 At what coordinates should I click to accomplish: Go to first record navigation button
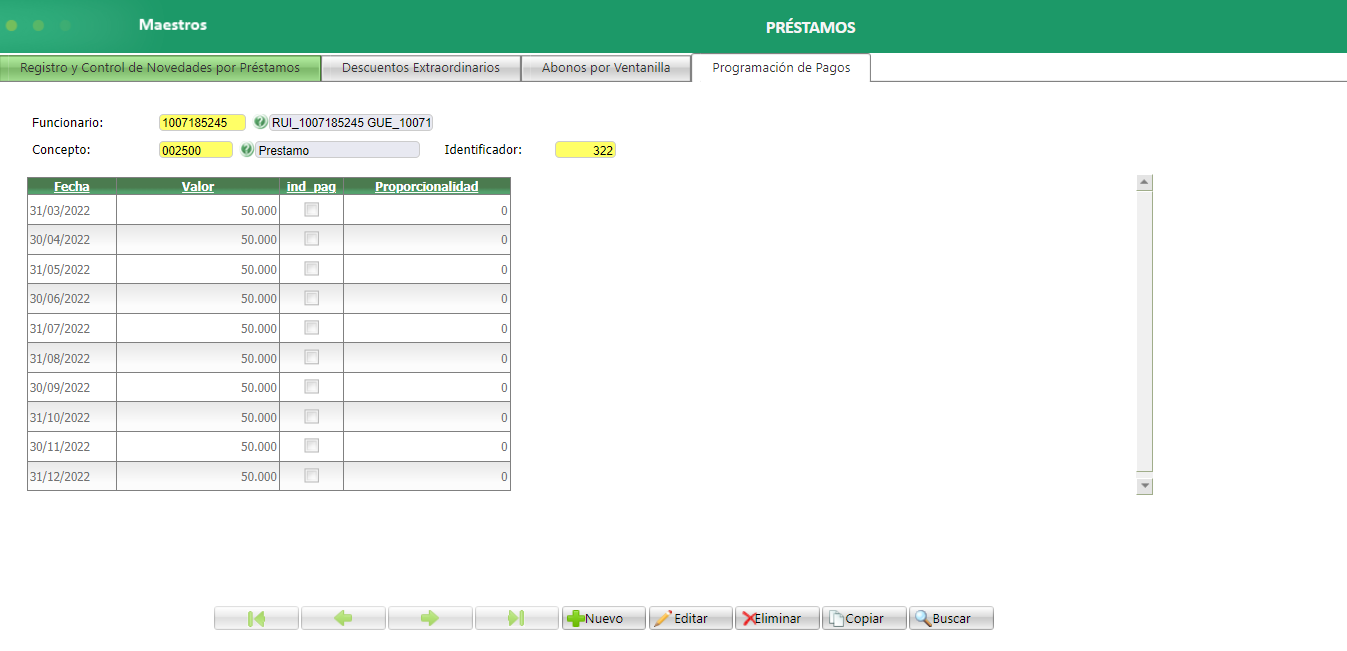coord(256,618)
